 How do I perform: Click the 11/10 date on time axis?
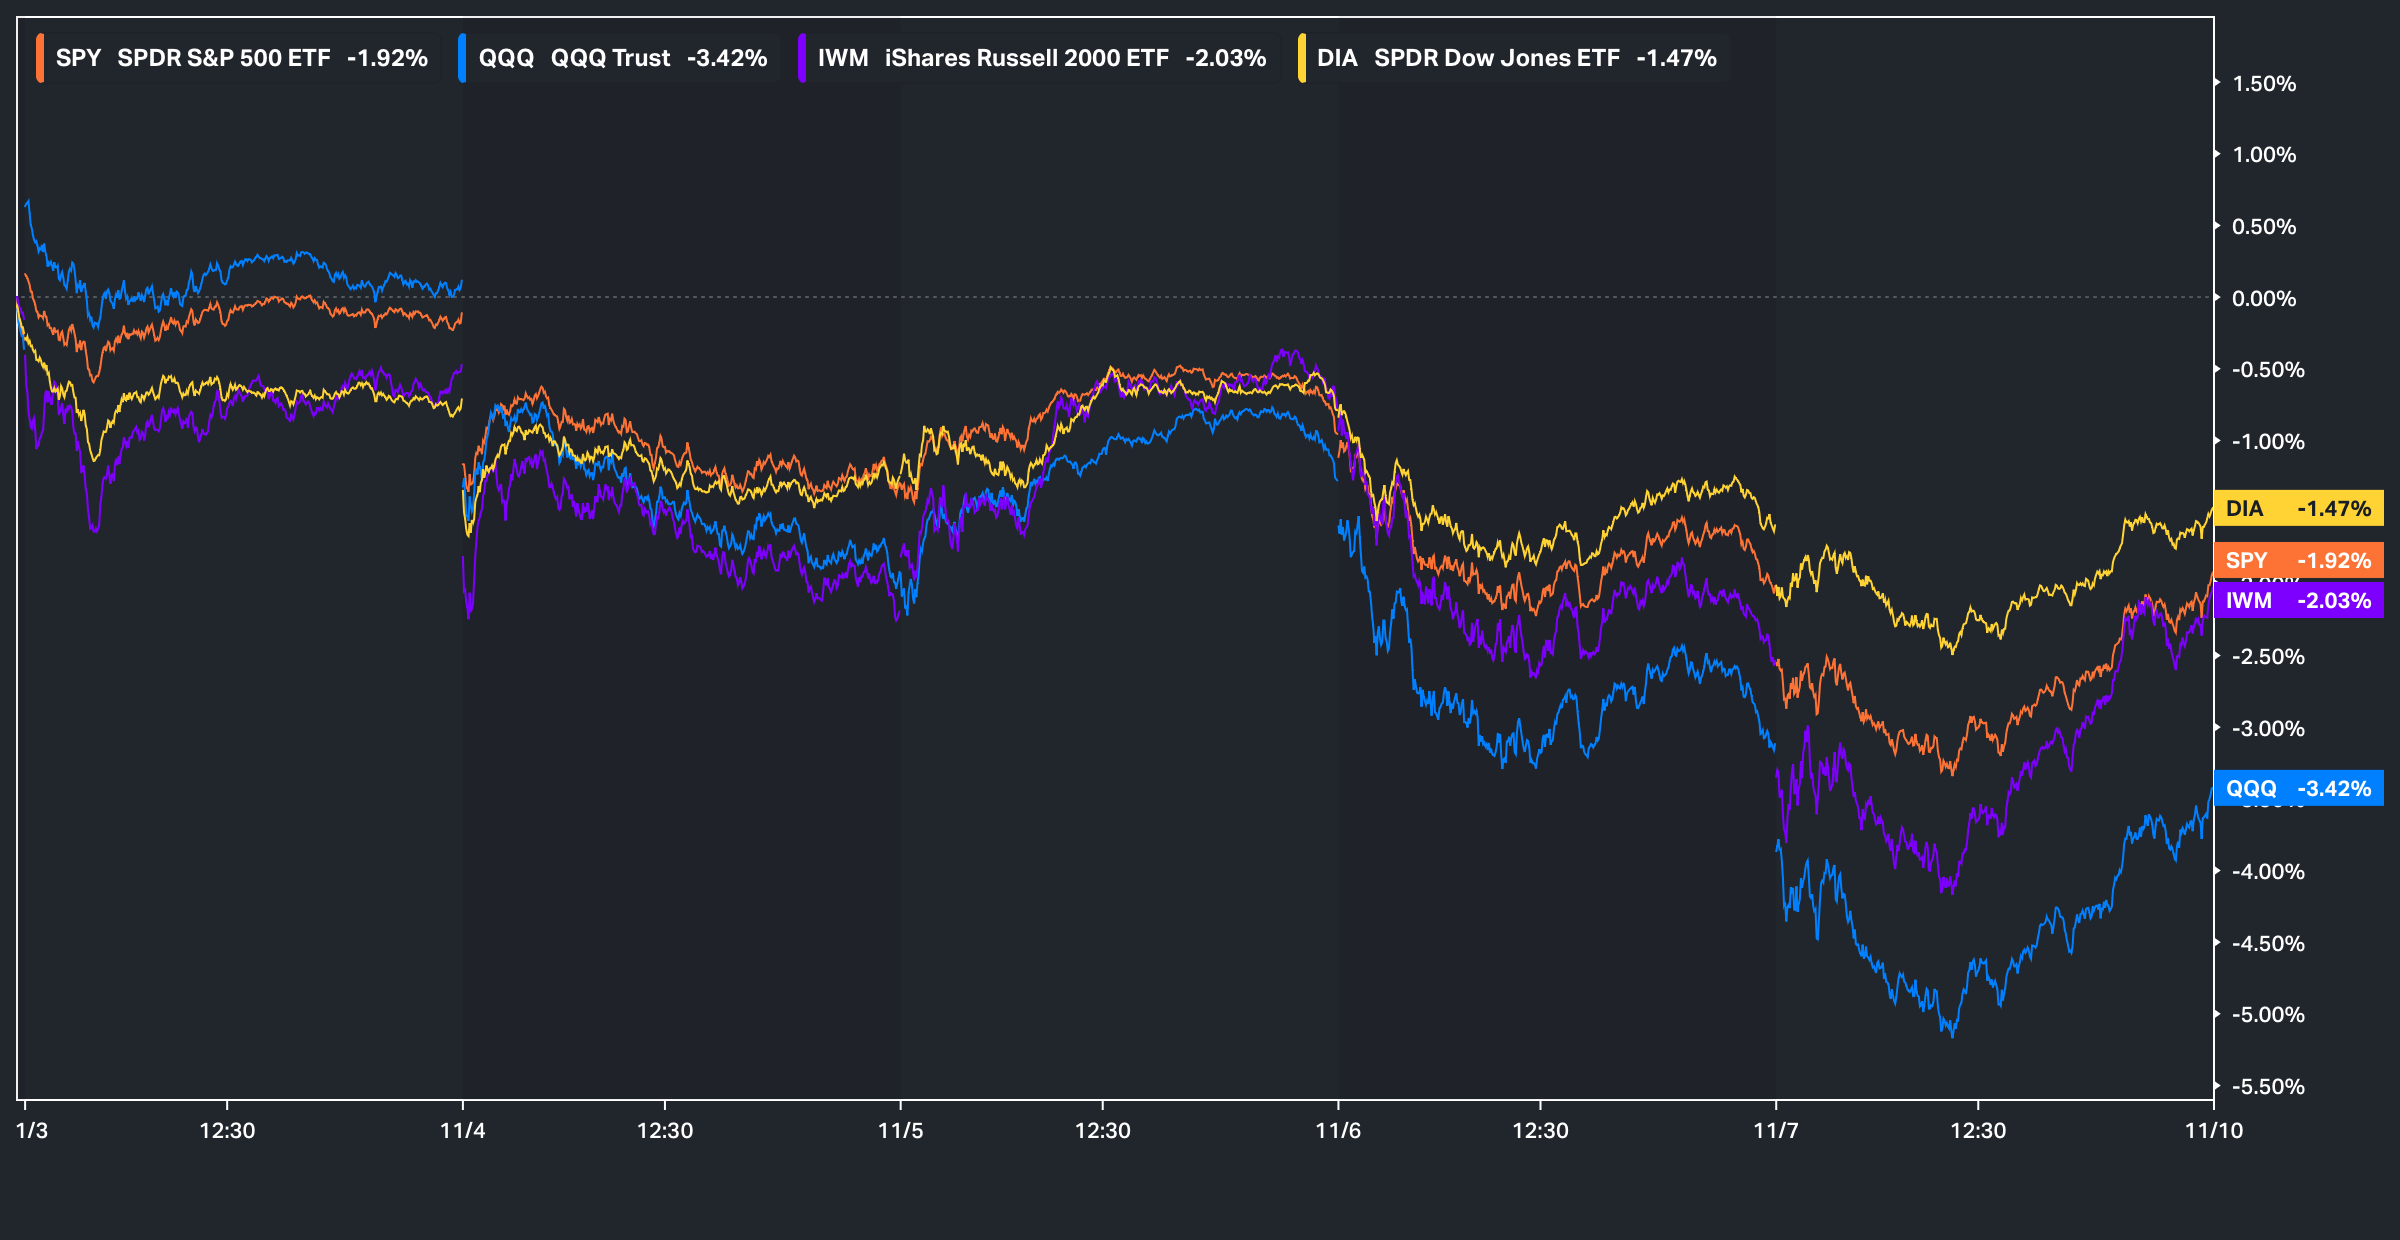click(2213, 1131)
